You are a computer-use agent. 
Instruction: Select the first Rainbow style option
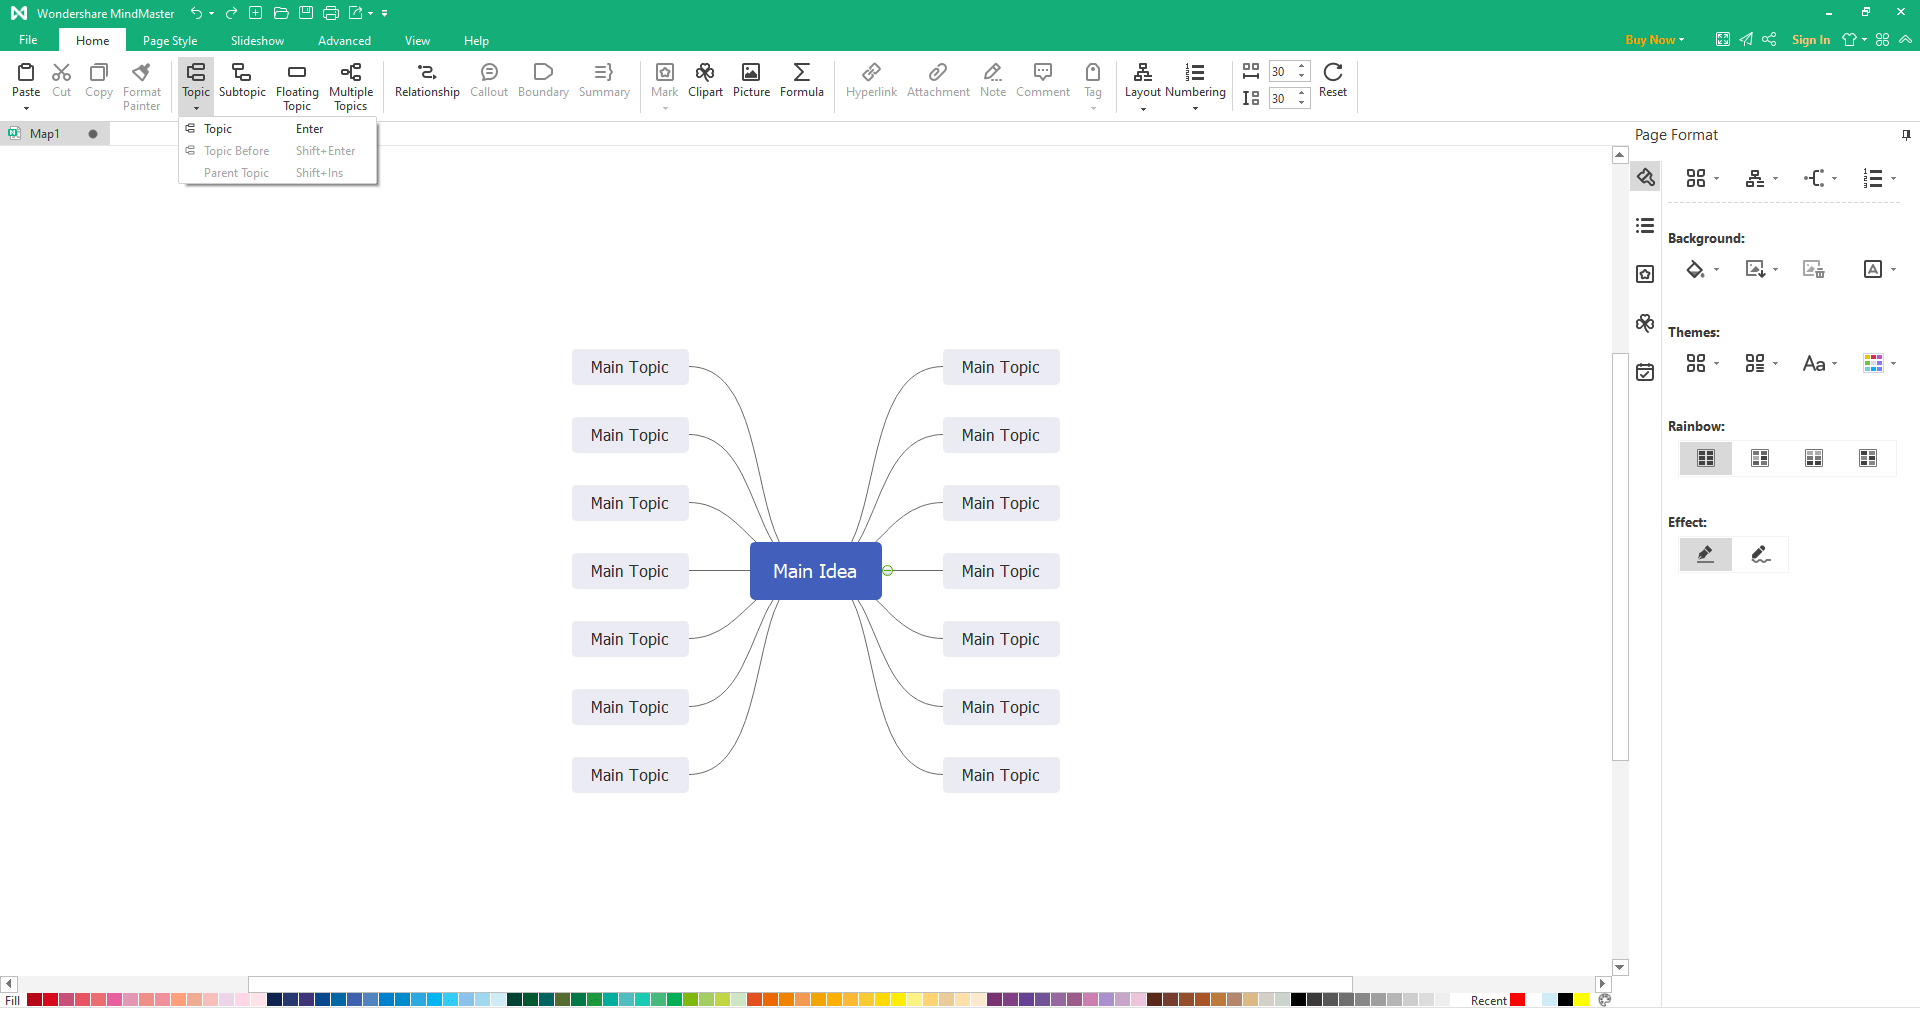[1705, 458]
